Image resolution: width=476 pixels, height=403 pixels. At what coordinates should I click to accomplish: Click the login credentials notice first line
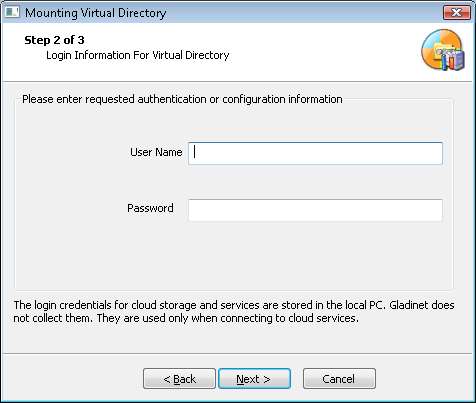[234, 305]
